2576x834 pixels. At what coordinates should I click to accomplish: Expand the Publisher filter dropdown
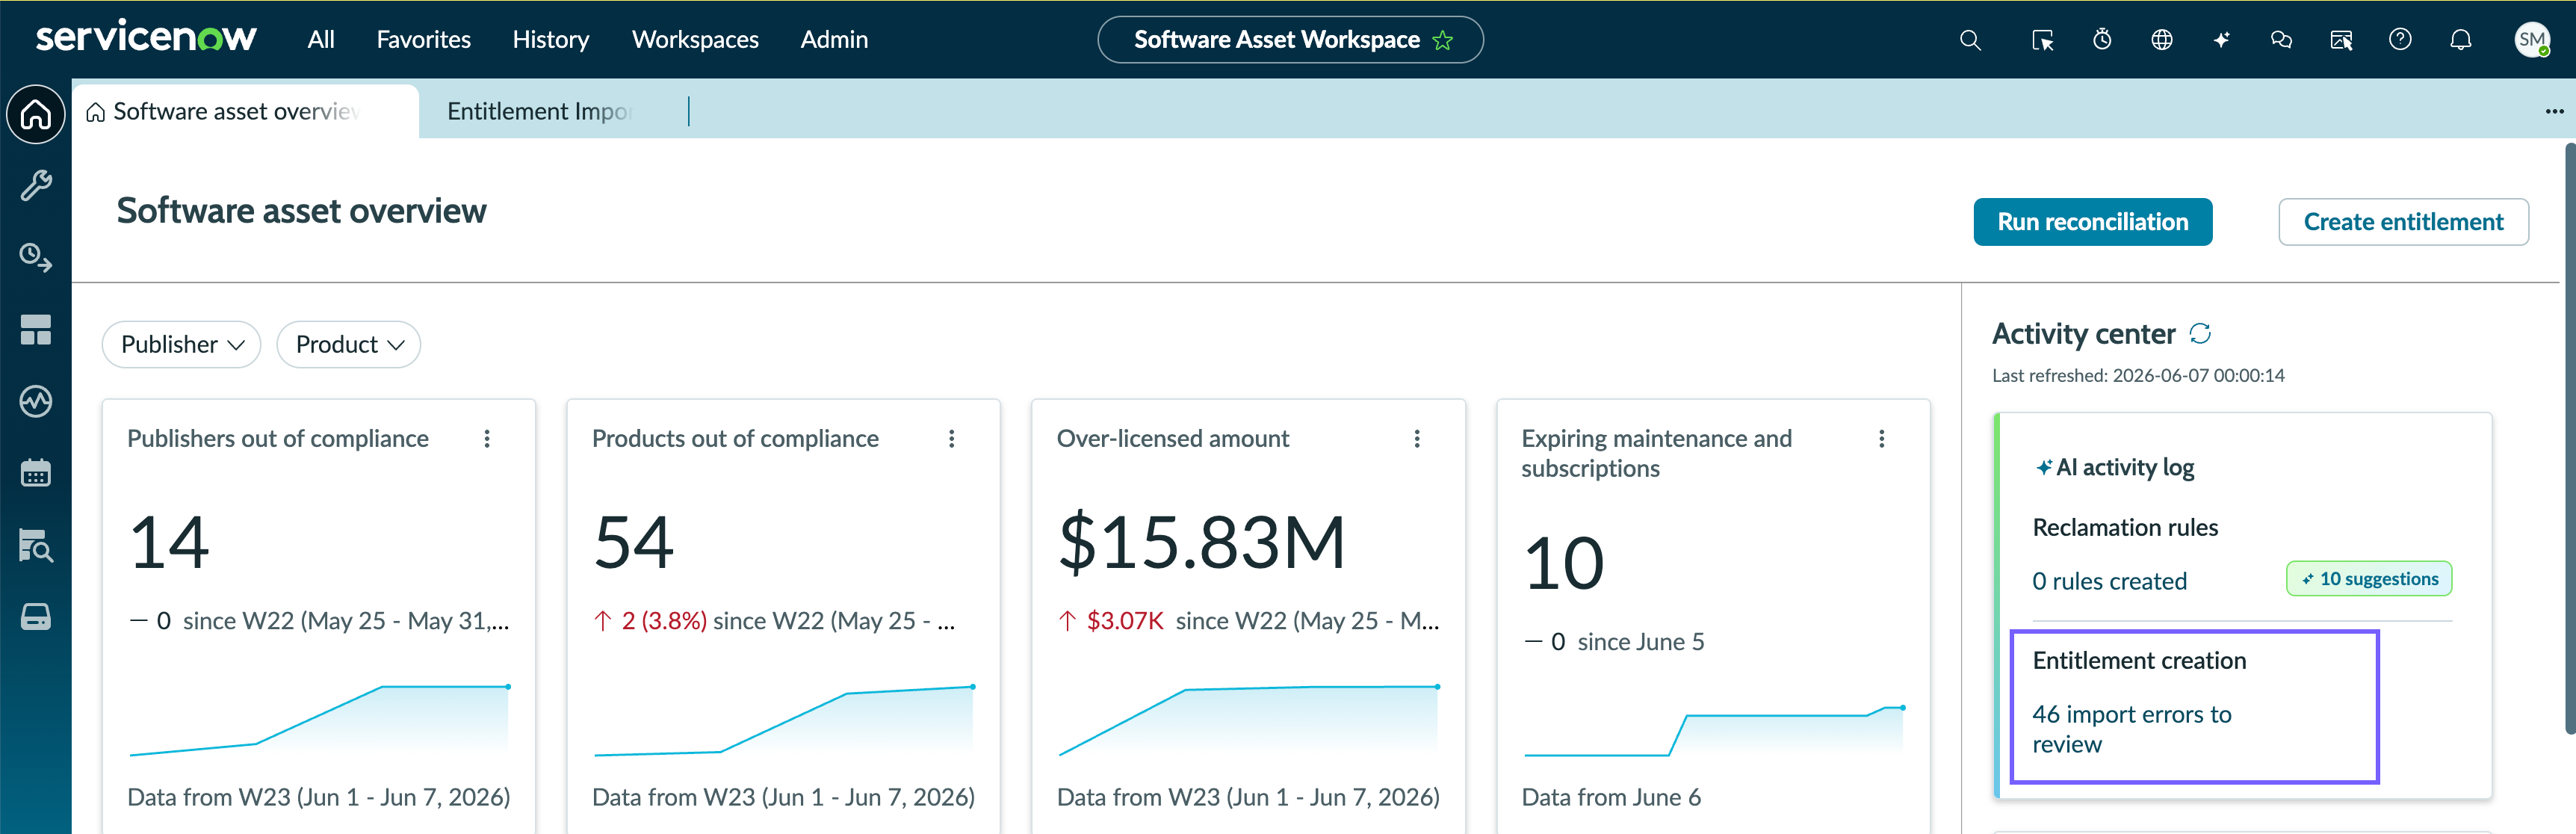(x=182, y=344)
